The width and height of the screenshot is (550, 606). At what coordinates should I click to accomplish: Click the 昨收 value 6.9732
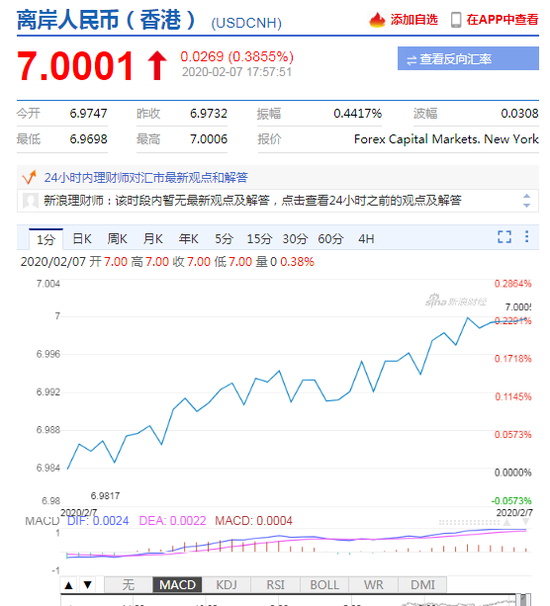click(209, 114)
